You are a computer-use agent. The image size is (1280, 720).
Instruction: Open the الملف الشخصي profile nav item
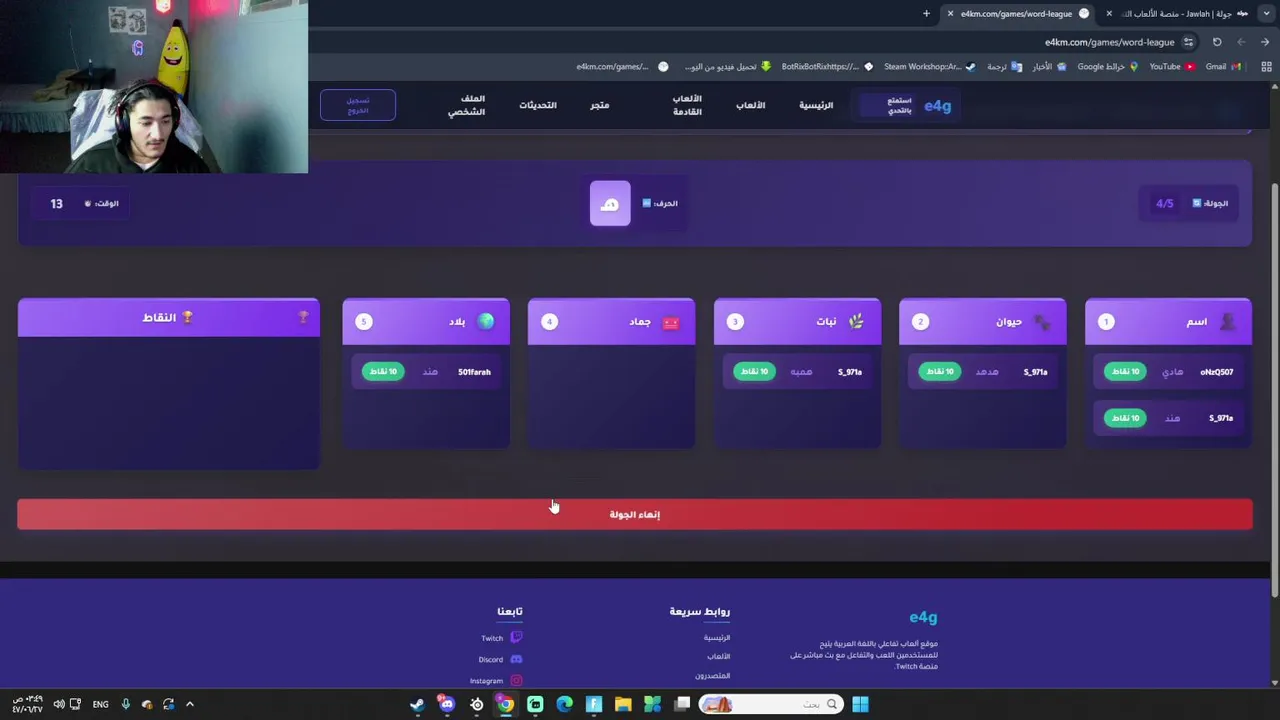[467, 105]
